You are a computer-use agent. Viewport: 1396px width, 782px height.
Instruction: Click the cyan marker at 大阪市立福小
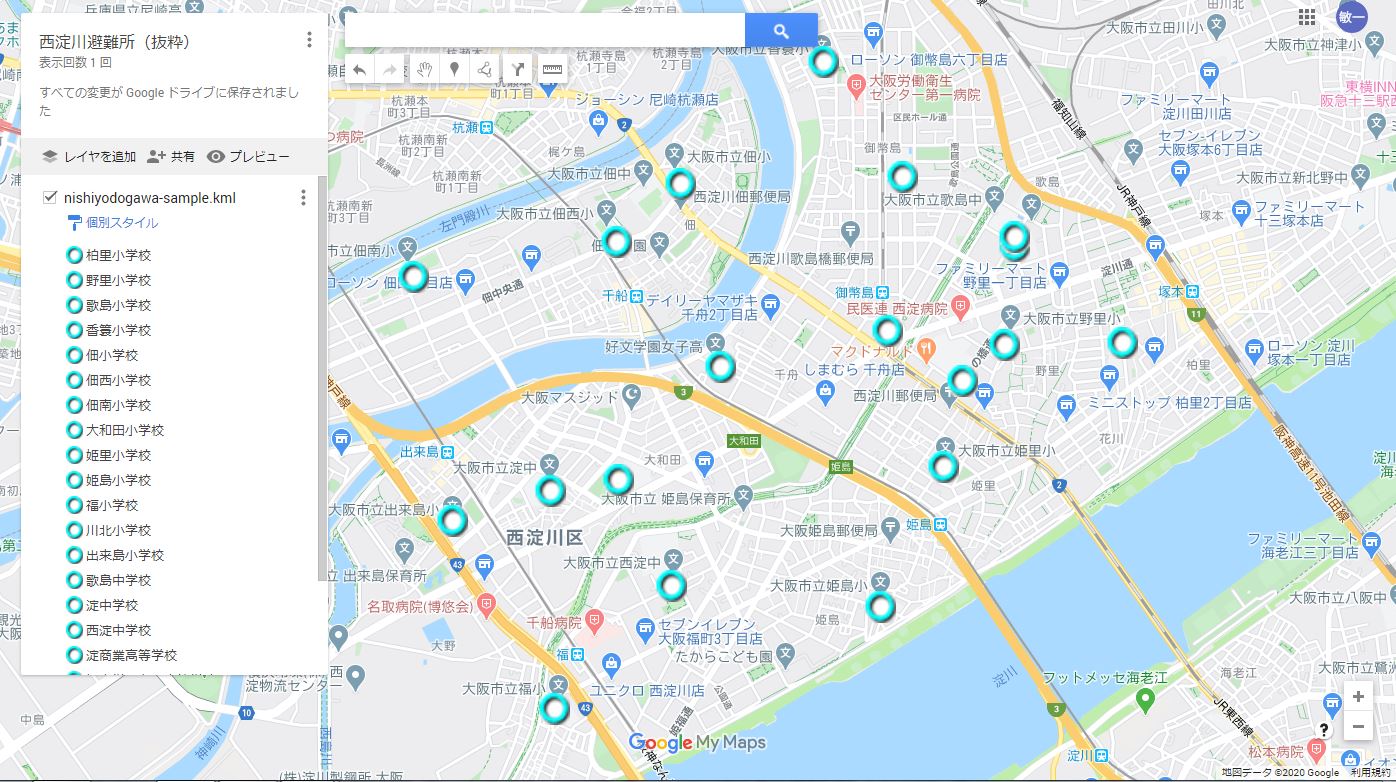coord(554,708)
